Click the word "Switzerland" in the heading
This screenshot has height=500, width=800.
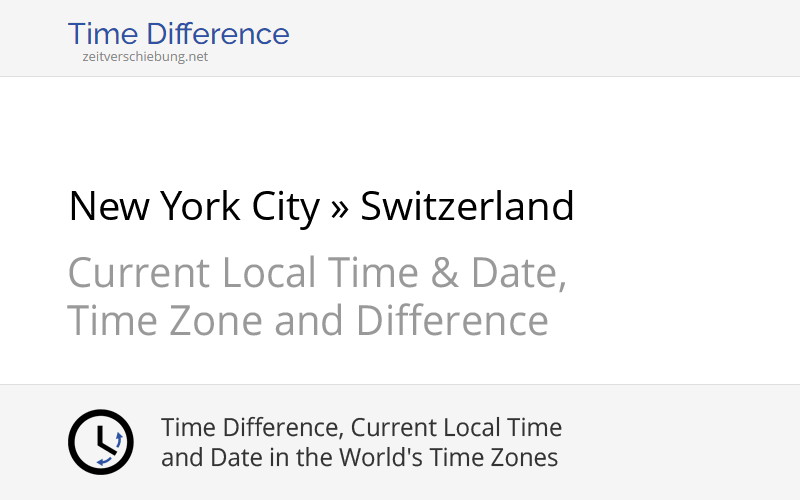[x=467, y=207]
